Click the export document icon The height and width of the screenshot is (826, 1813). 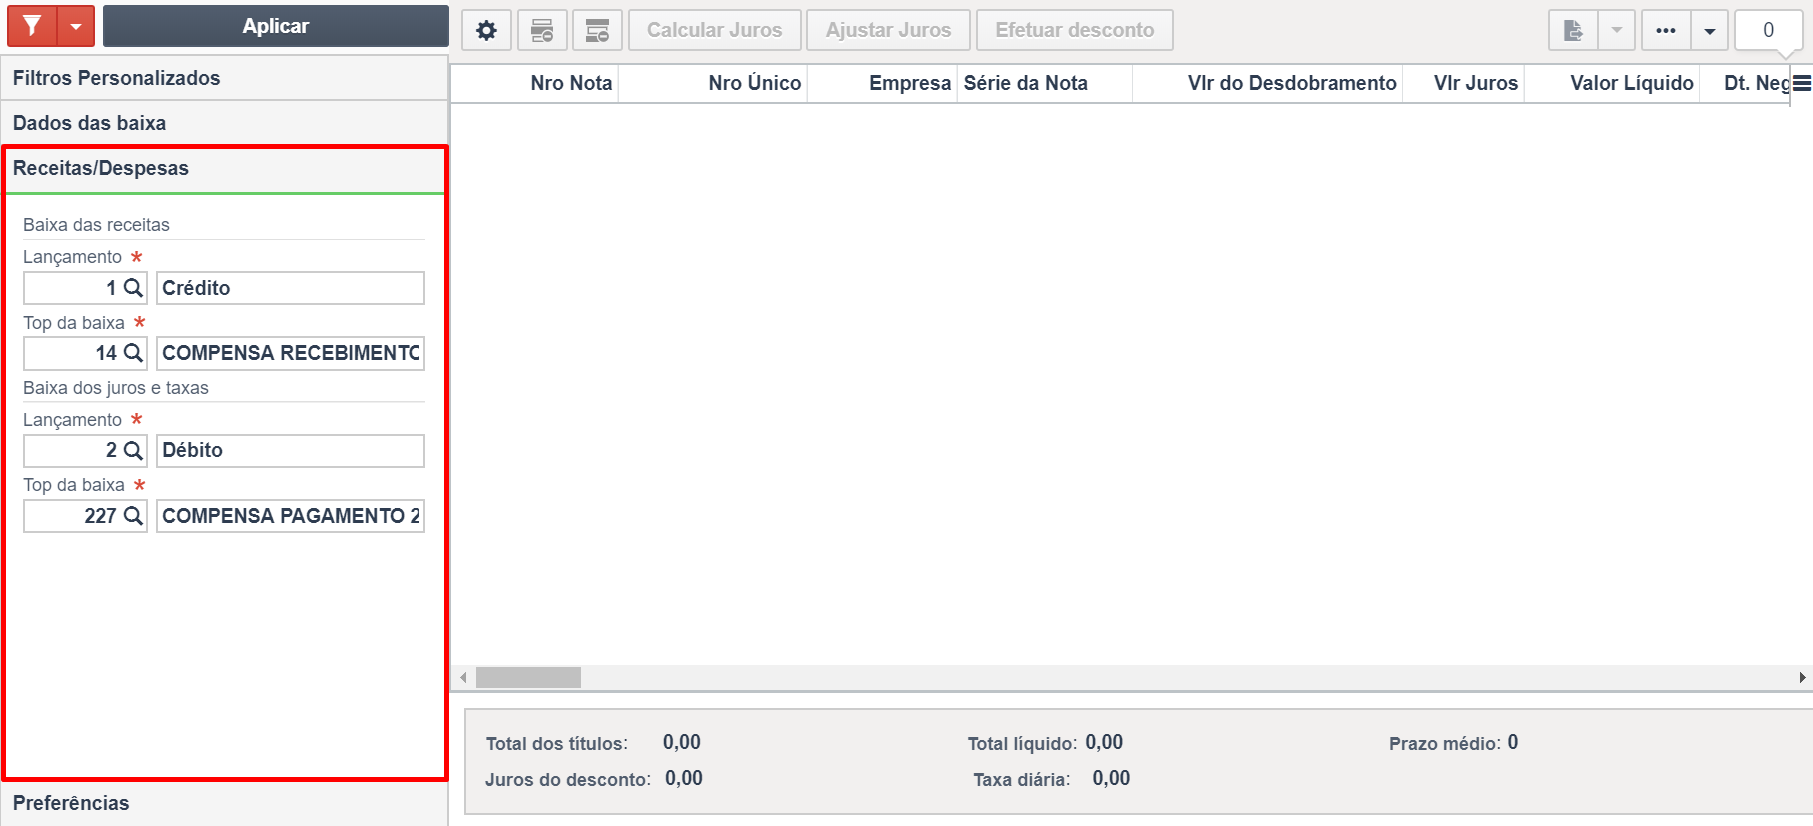[x=1573, y=30]
